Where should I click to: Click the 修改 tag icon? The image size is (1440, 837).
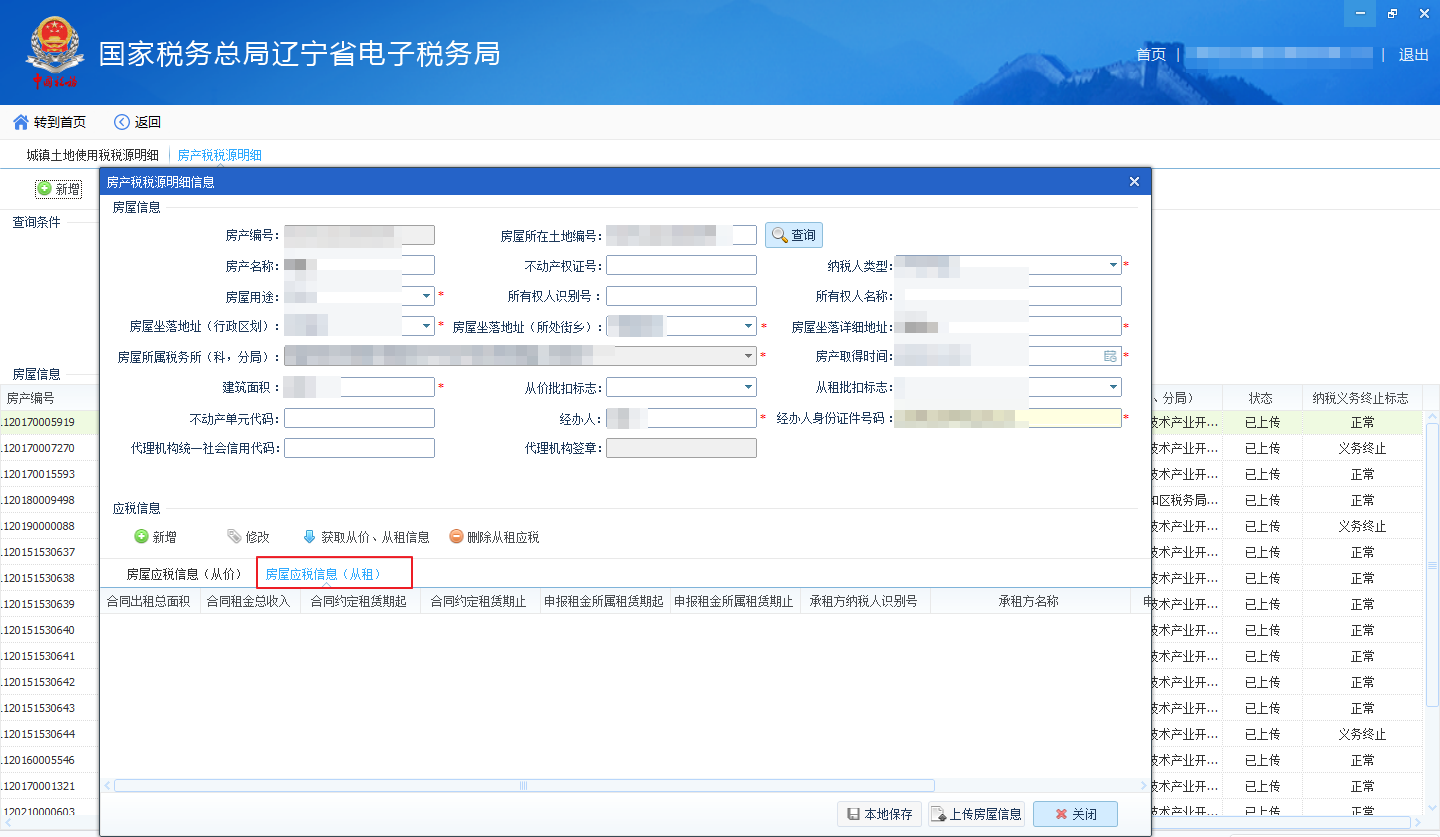234,537
